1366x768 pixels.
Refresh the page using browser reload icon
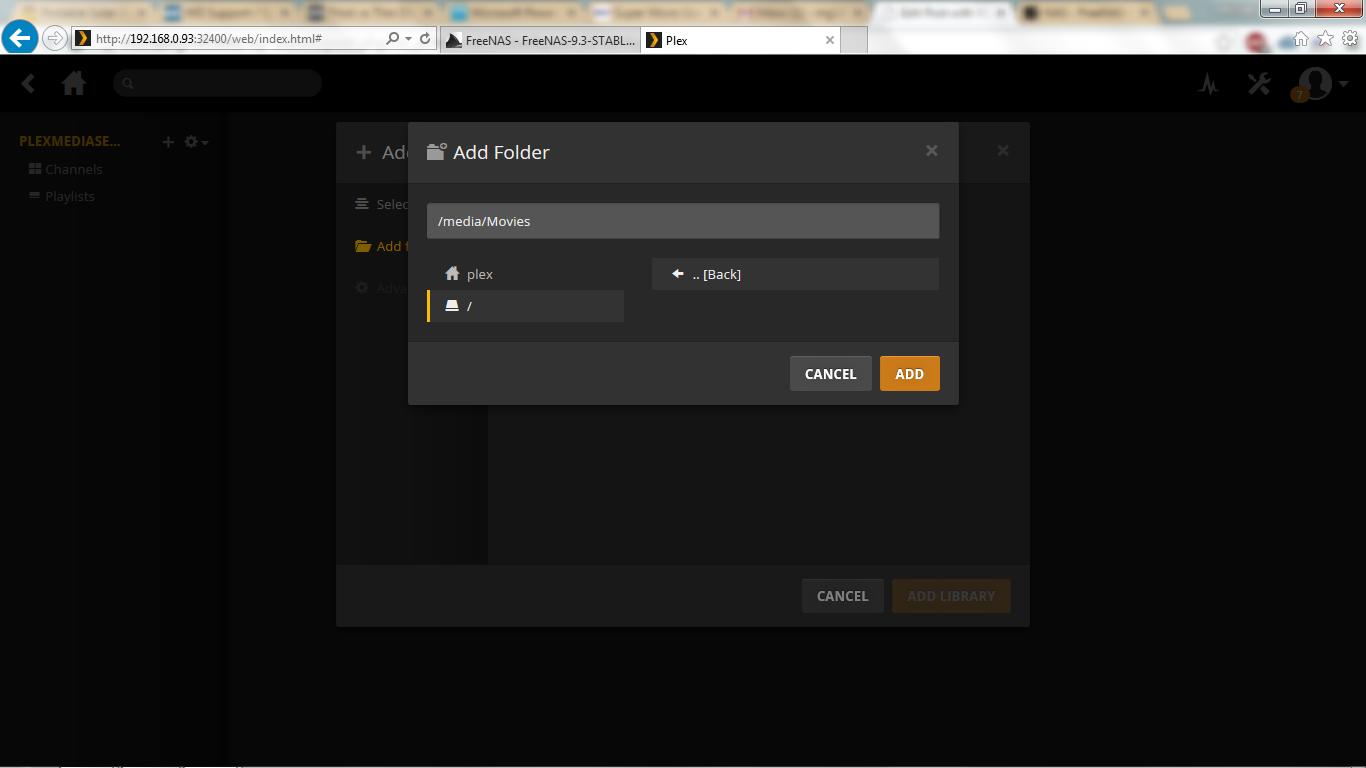(425, 39)
